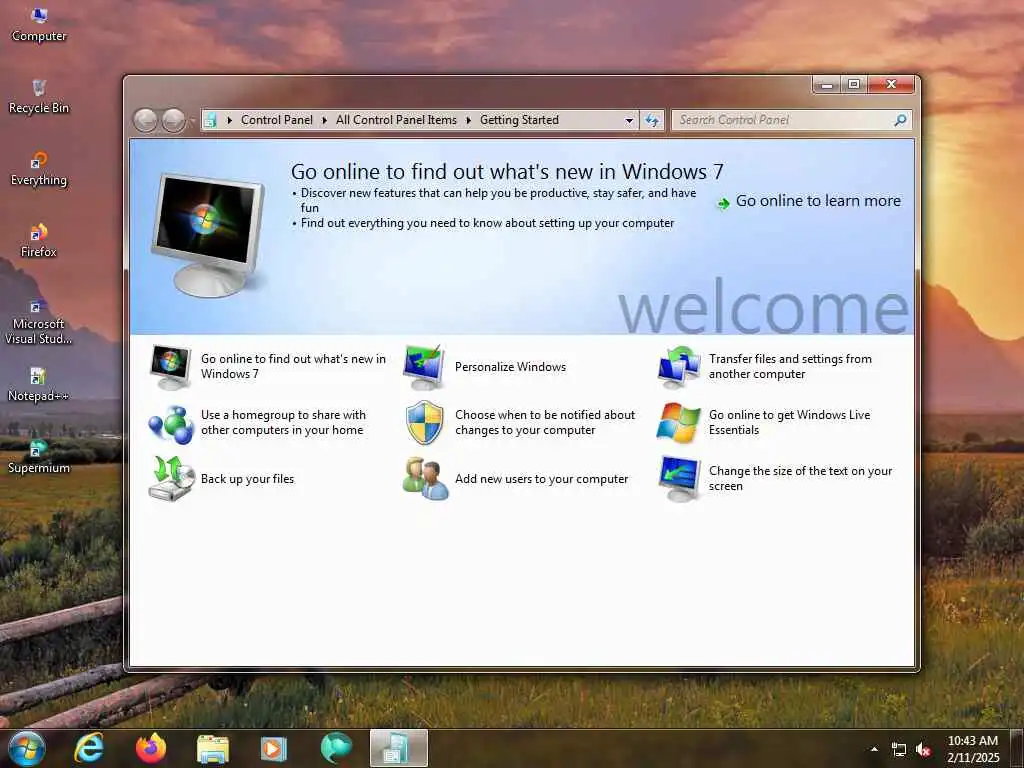Open Windows Media Player from taskbar
The width and height of the screenshot is (1024, 768).
274,749
